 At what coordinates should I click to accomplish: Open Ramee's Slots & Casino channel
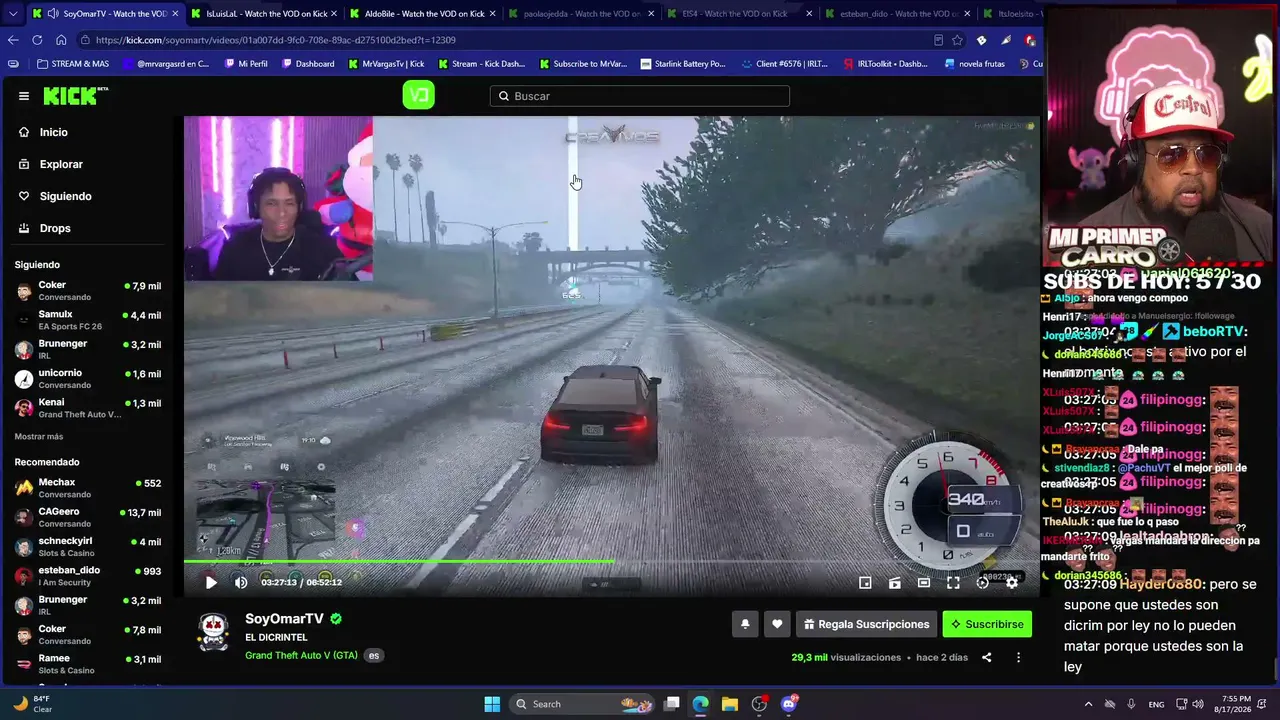pyautogui.click(x=87, y=664)
